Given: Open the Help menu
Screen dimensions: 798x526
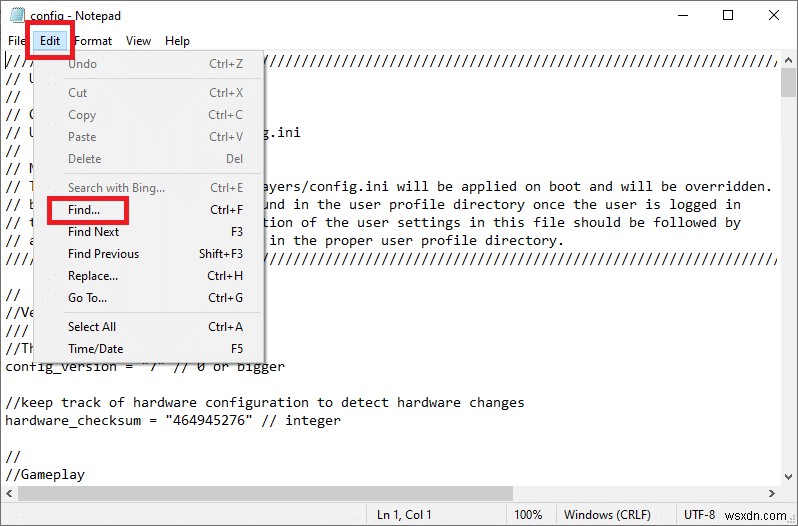Looking at the screenshot, I should (177, 41).
